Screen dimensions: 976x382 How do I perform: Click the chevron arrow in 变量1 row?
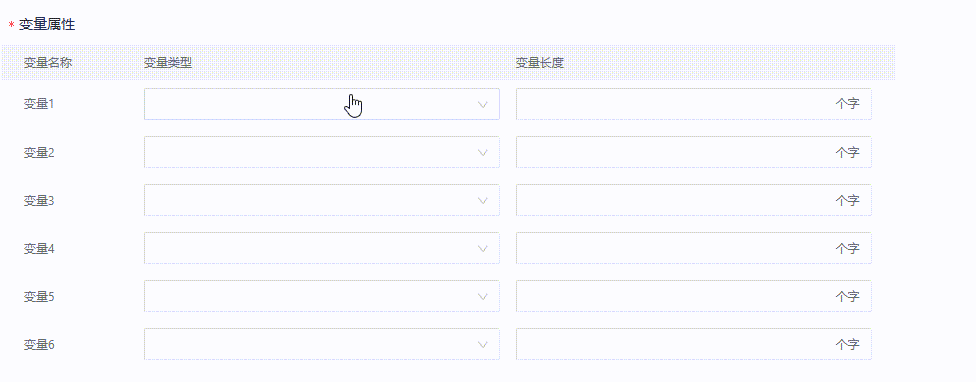[x=482, y=105]
